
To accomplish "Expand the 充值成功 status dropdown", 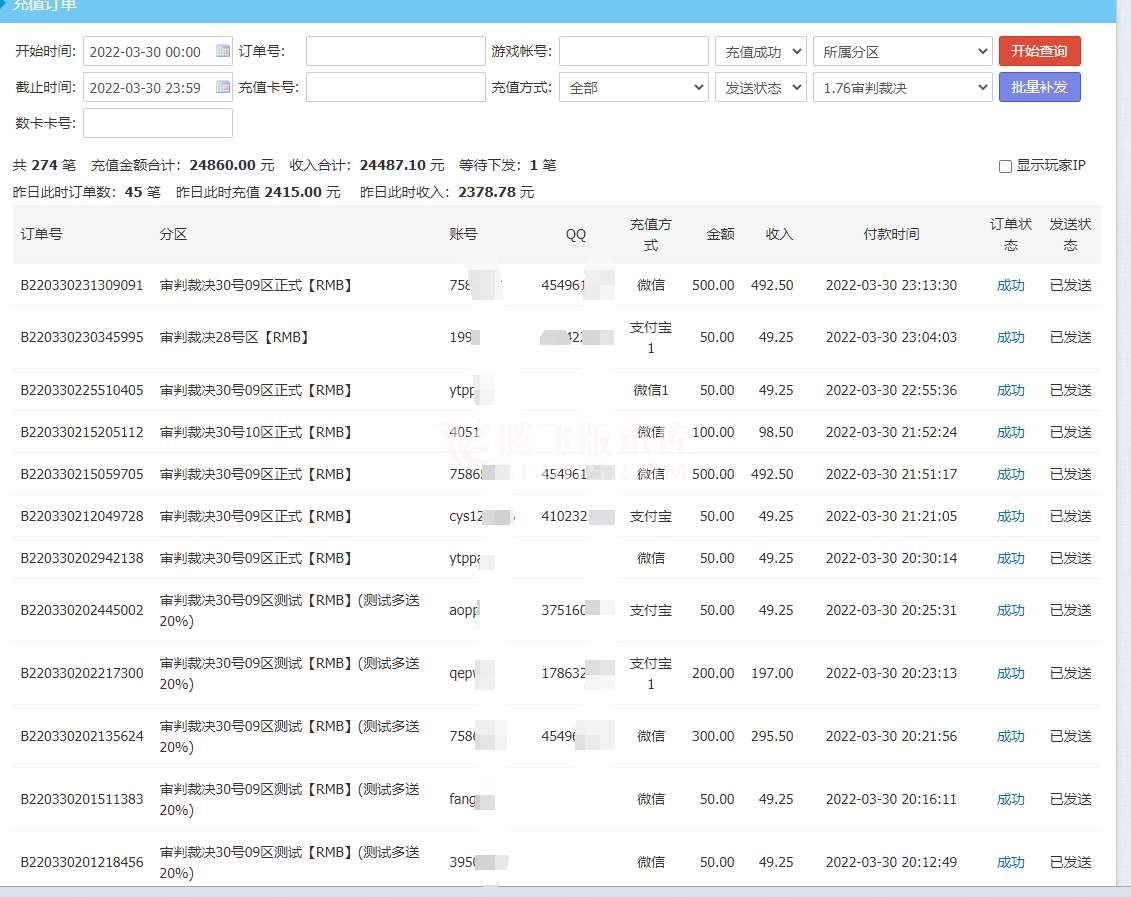I will click(760, 51).
